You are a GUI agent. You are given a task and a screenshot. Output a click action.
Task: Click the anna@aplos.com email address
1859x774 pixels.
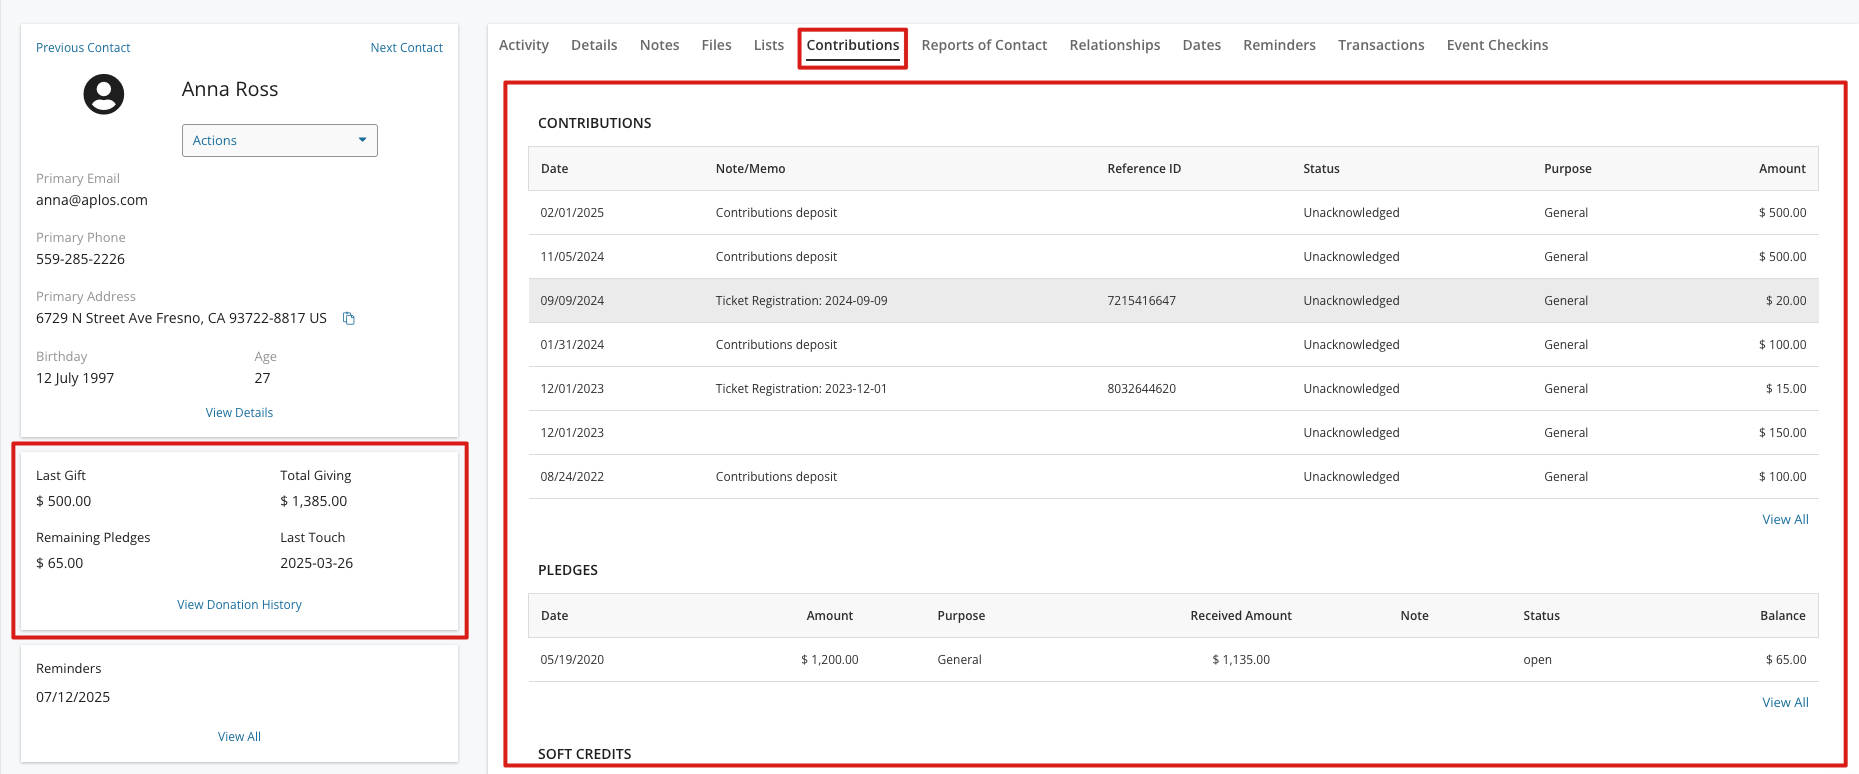pos(92,200)
